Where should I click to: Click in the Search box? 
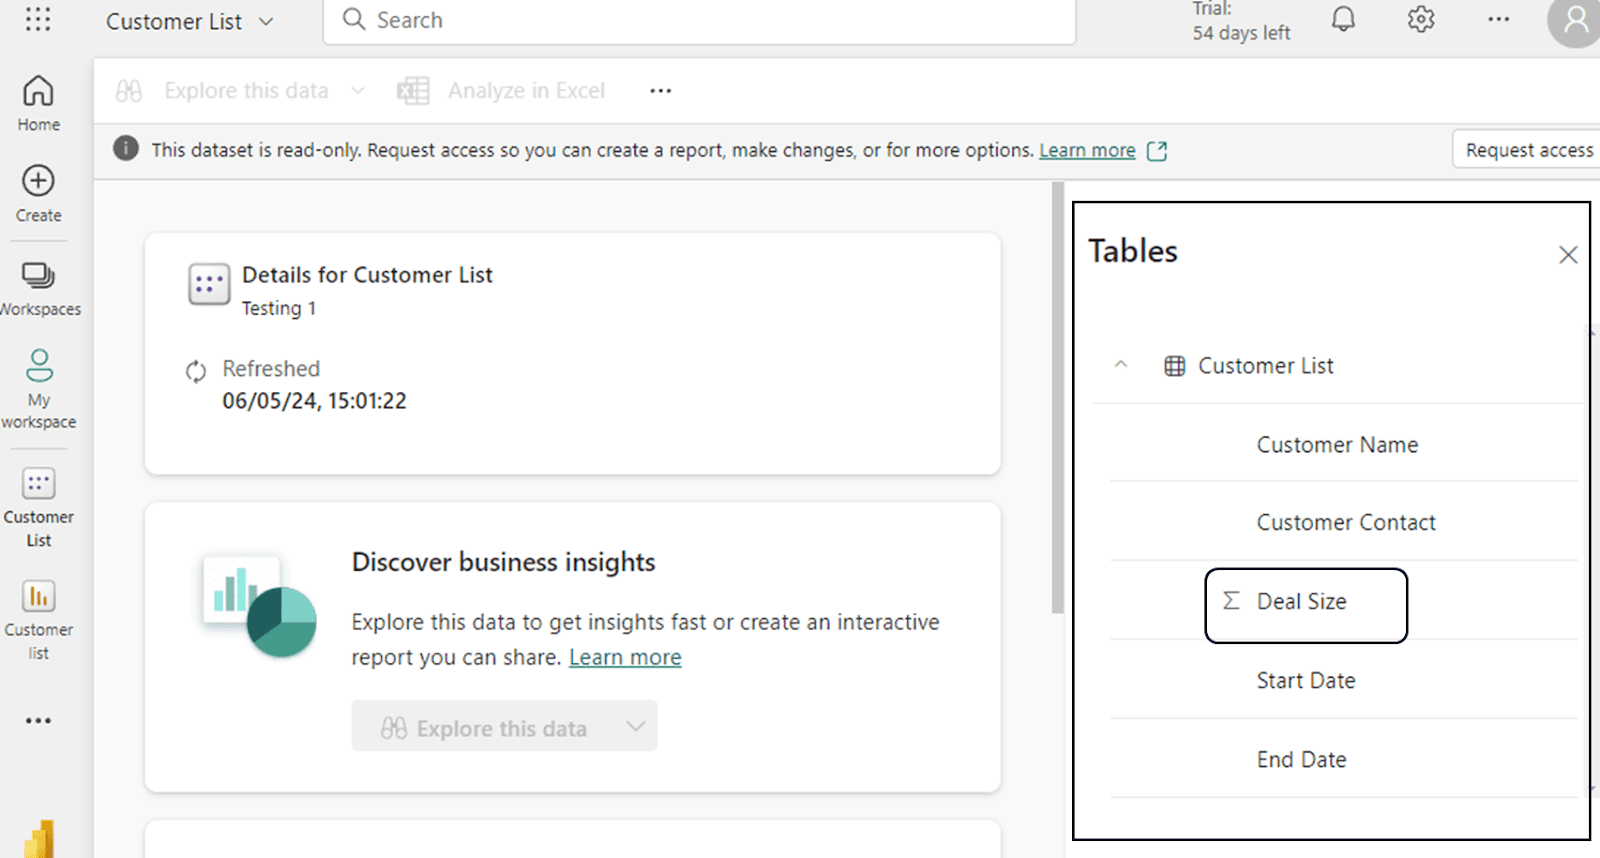[700, 21]
